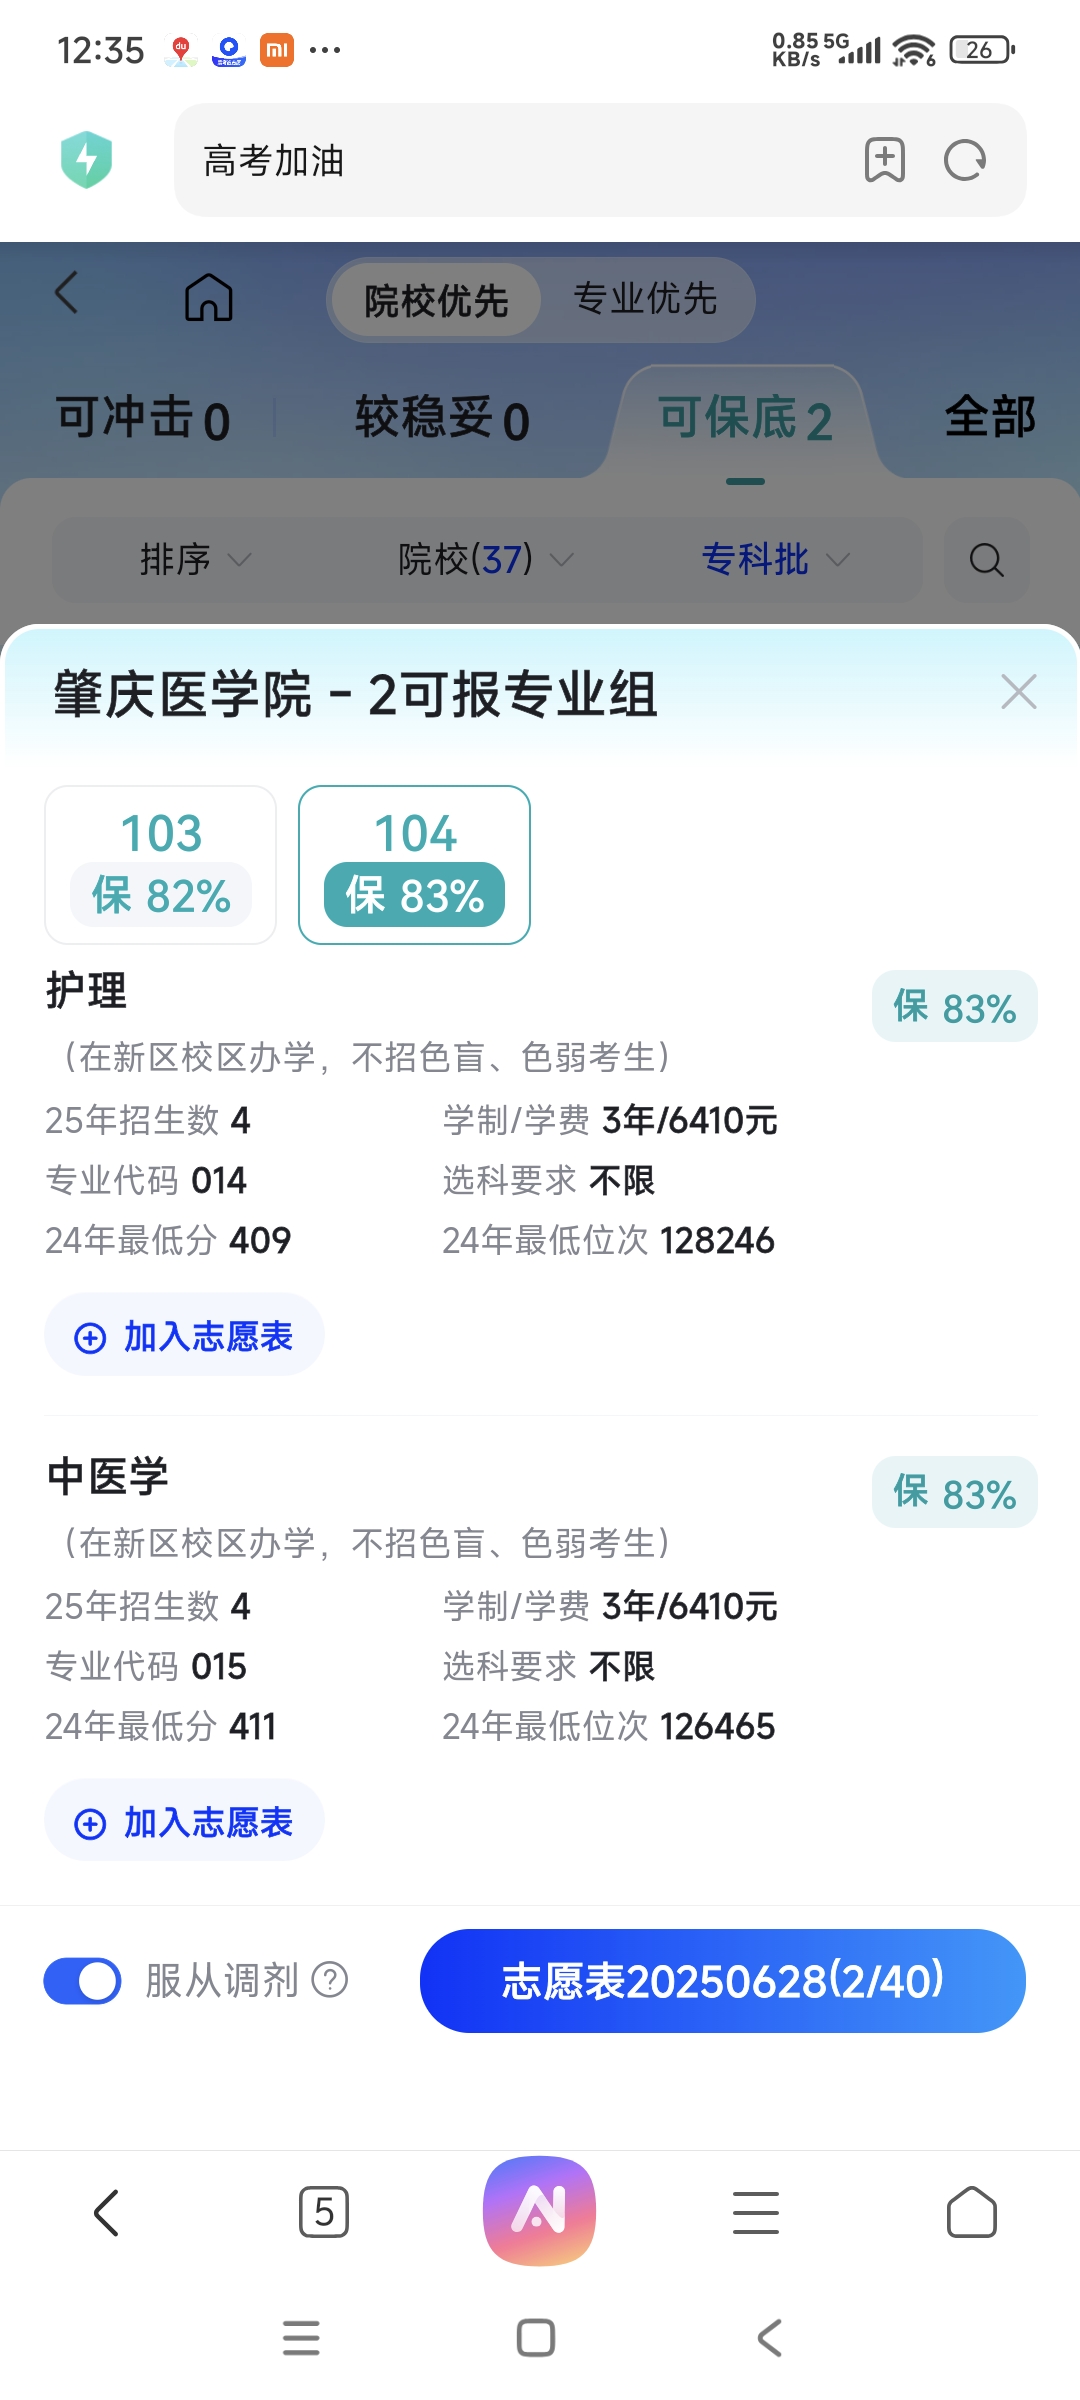The height and width of the screenshot is (2400, 1080).
Task: Tap the help question mark beside 服从调剂
Action: pyautogui.click(x=330, y=1979)
